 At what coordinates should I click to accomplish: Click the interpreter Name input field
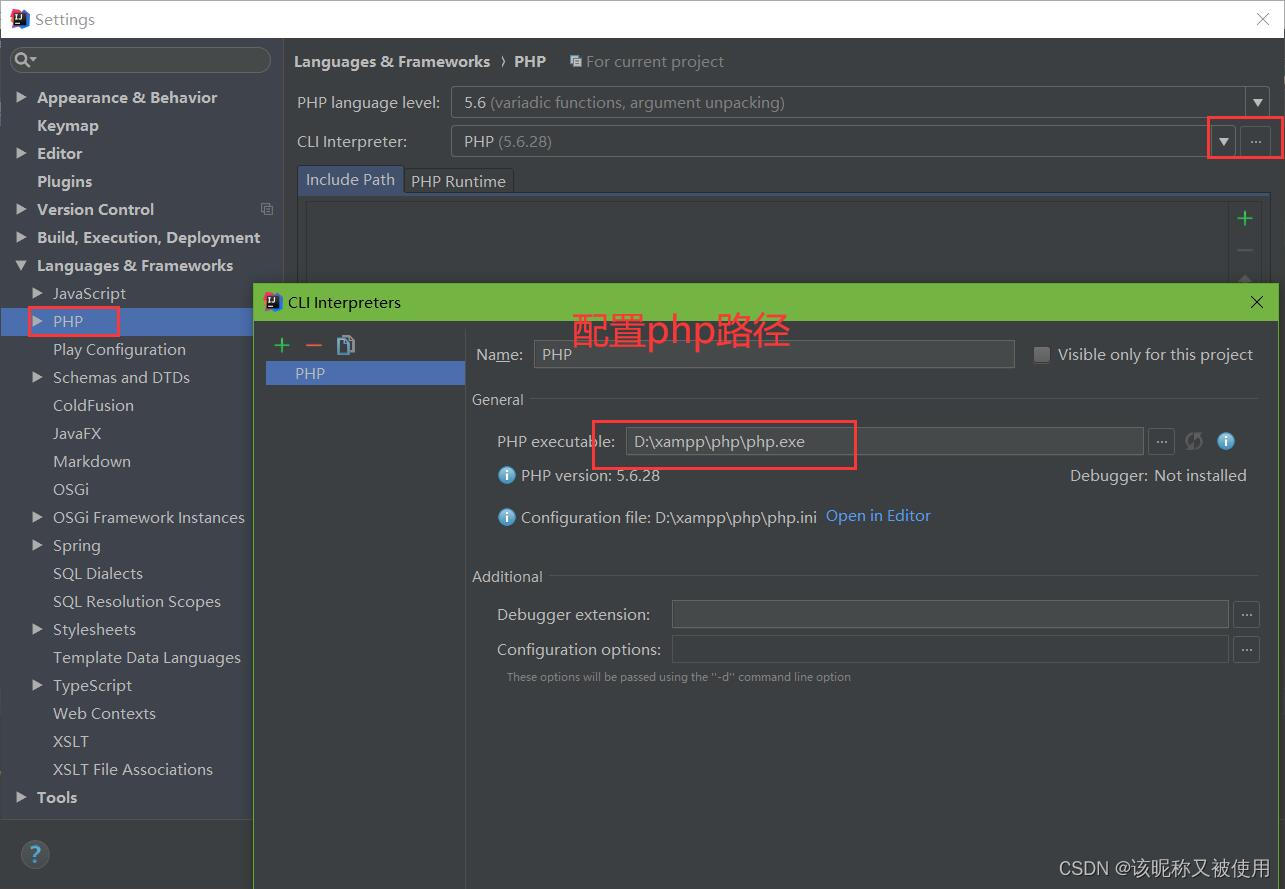[774, 354]
